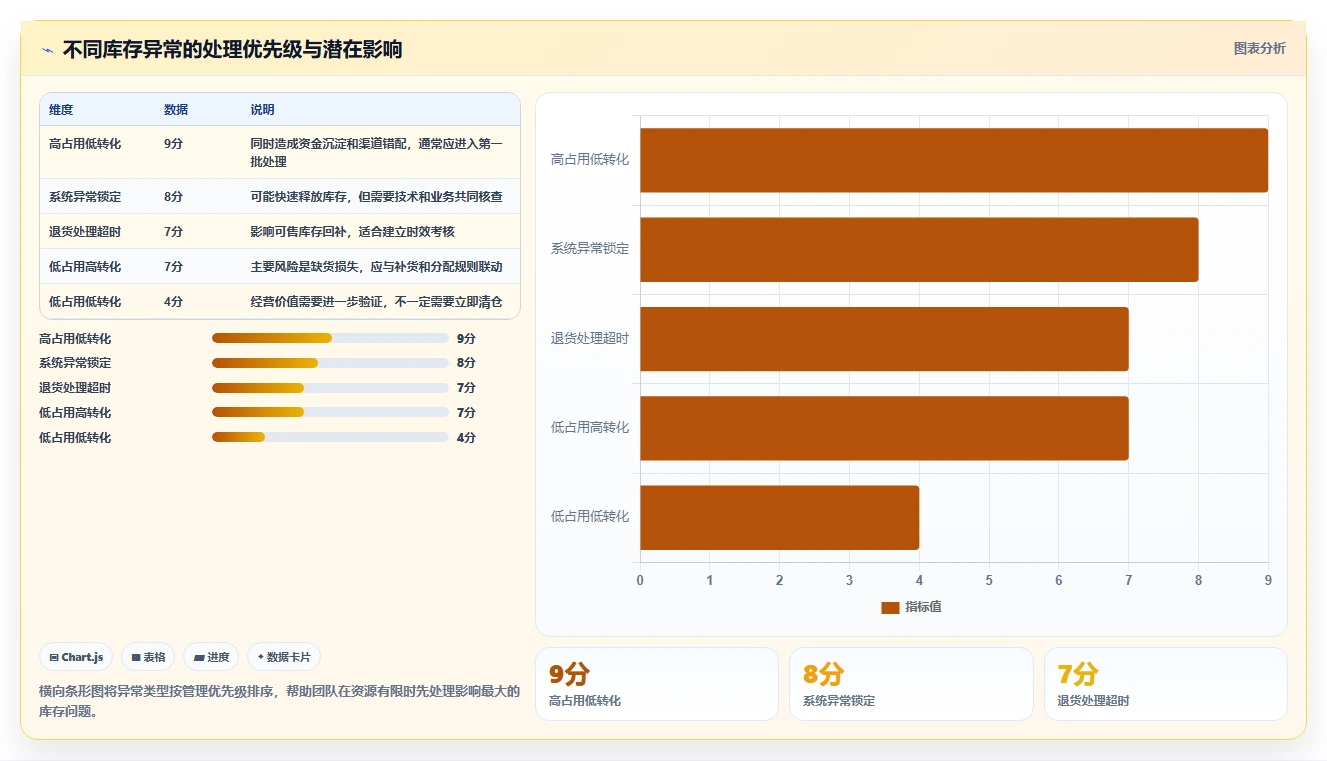Click the chart bar for 系统异常锁定

click(919, 249)
